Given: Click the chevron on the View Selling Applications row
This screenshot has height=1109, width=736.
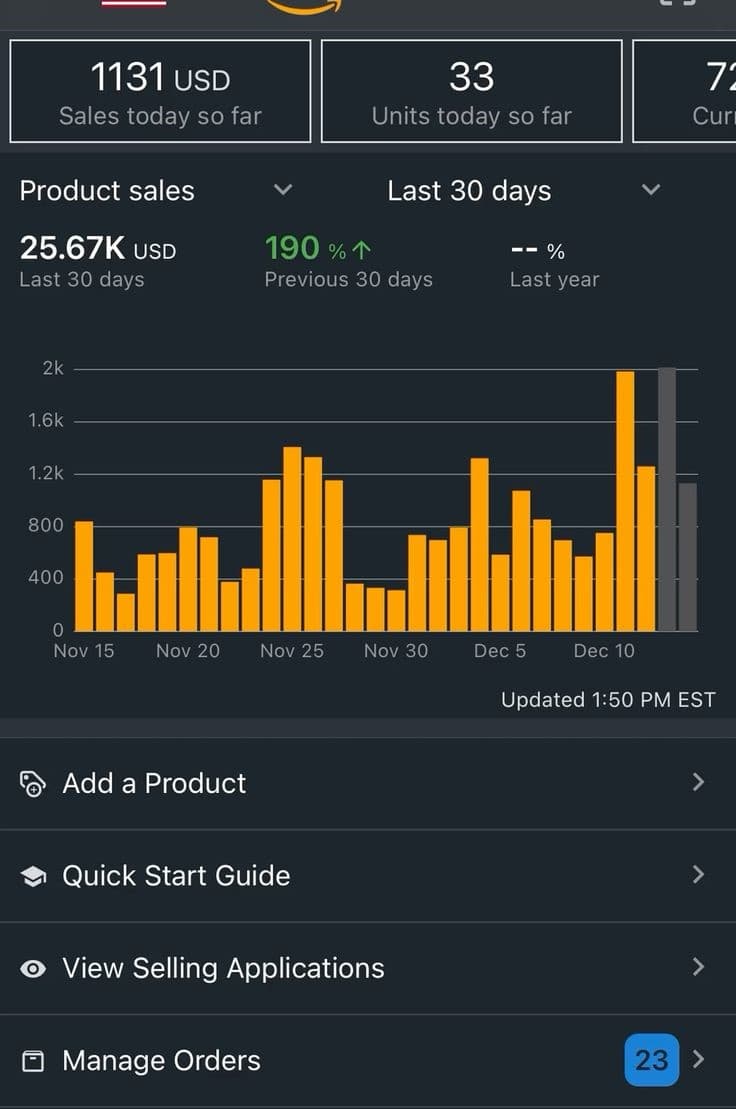Looking at the screenshot, I should (x=698, y=967).
